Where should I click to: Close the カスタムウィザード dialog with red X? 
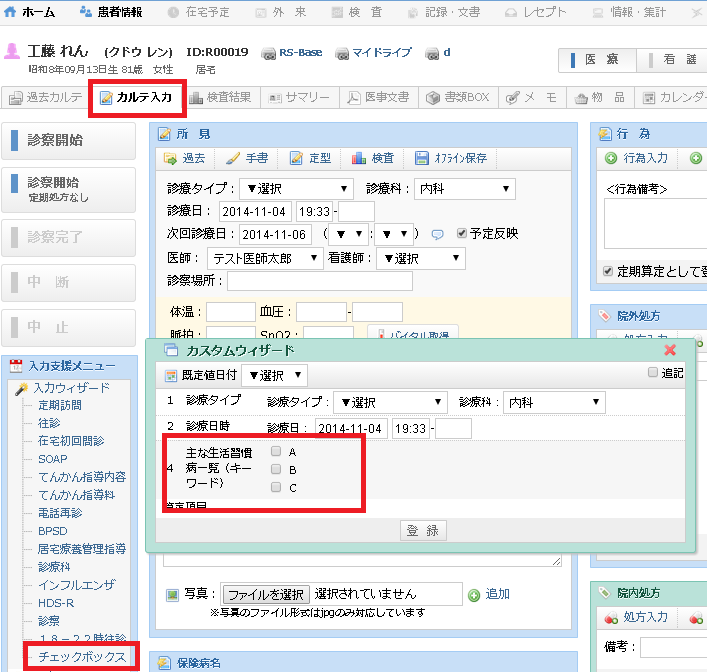[670, 350]
